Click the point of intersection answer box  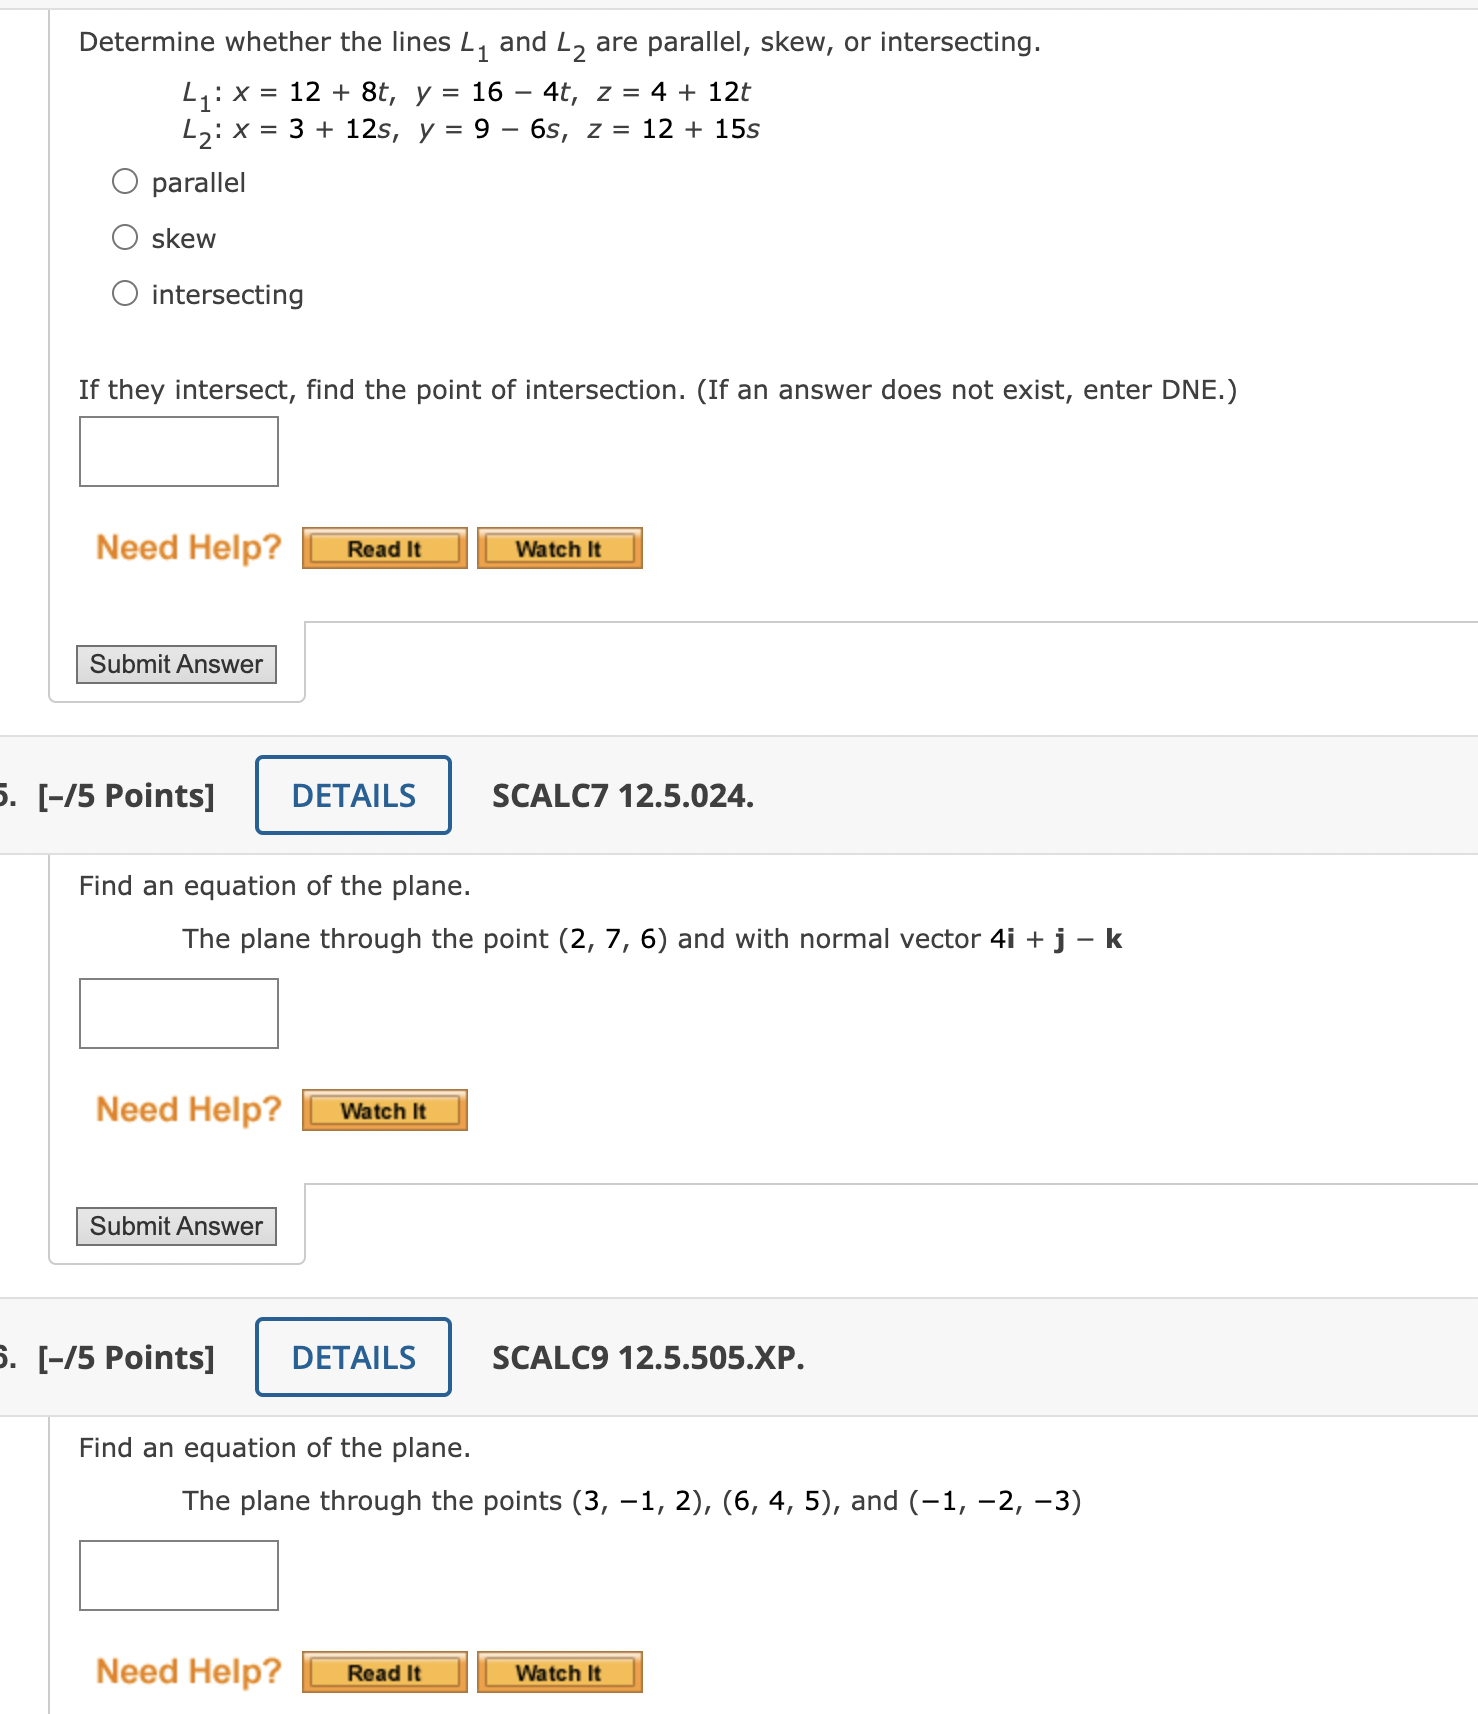pyautogui.click(x=178, y=451)
